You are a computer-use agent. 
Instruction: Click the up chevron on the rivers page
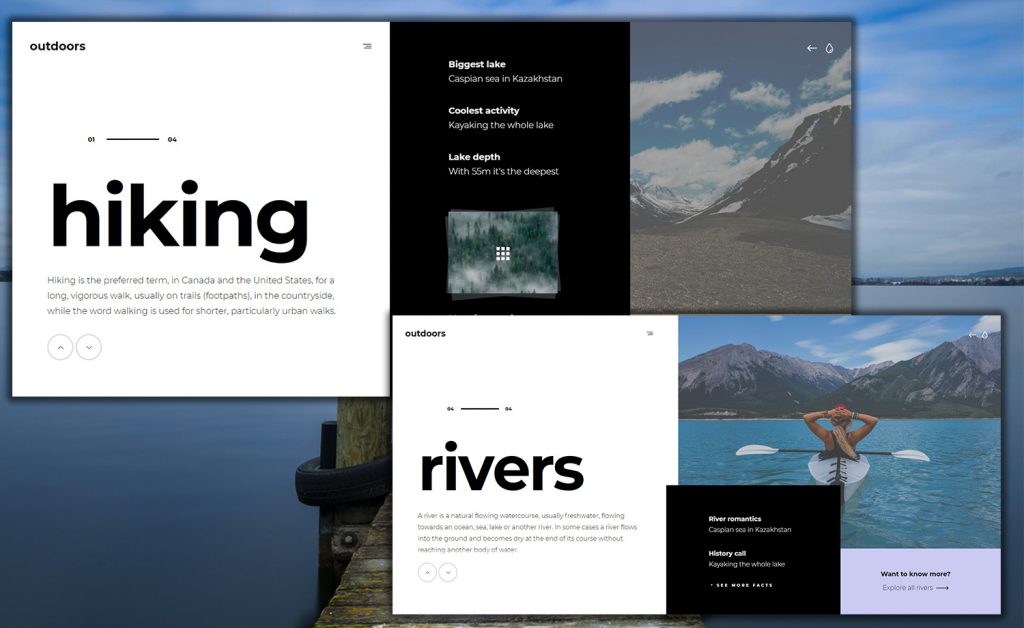click(x=425, y=572)
